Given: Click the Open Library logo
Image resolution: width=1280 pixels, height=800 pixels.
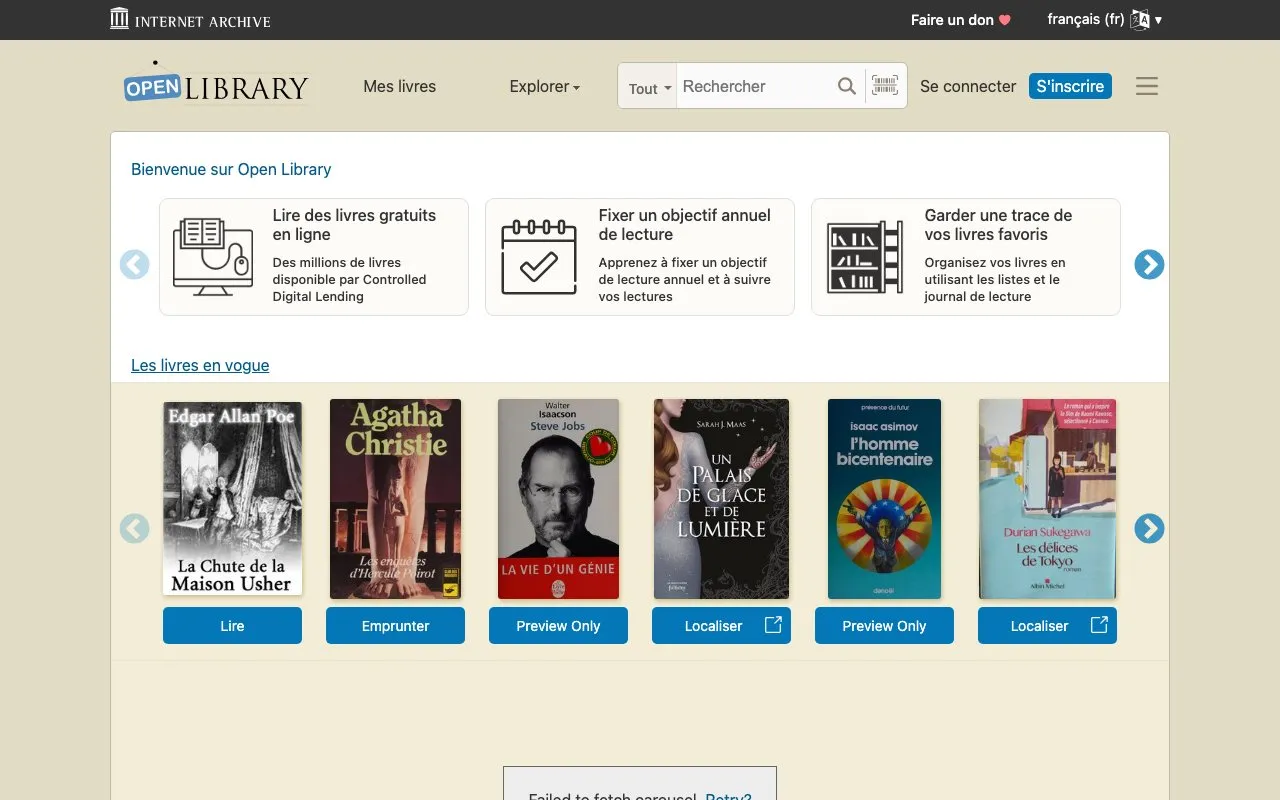Looking at the screenshot, I should pyautogui.click(x=216, y=84).
